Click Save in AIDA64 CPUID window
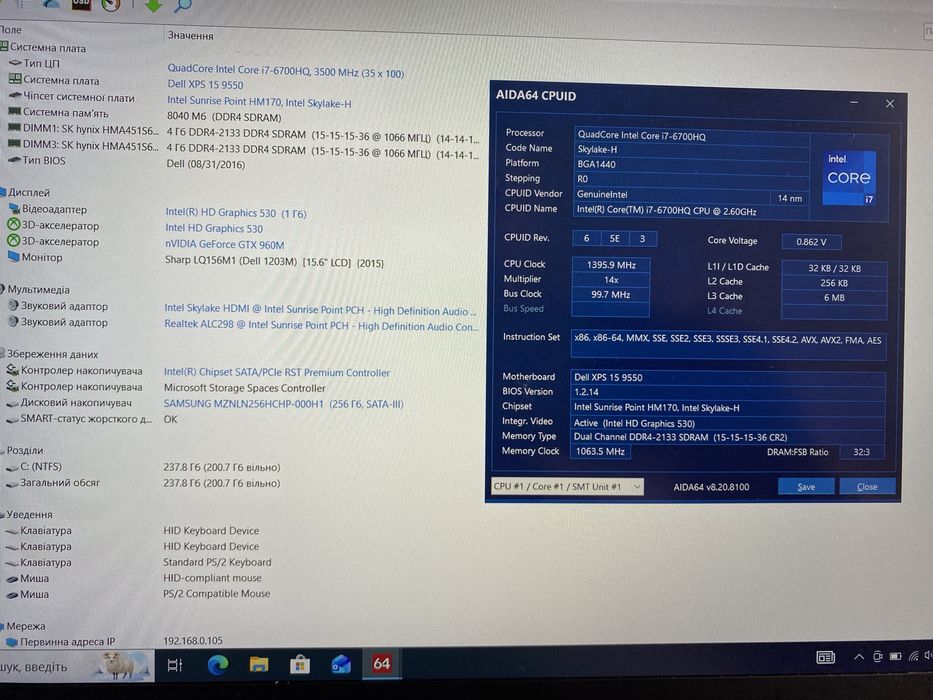 coord(806,487)
